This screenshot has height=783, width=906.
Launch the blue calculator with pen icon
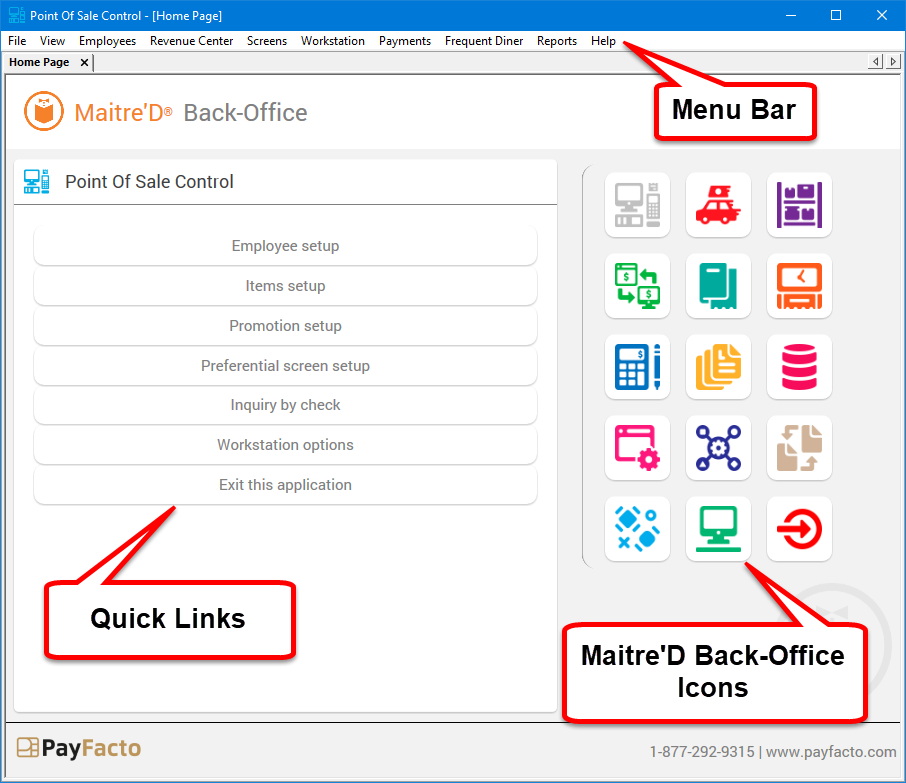(637, 367)
